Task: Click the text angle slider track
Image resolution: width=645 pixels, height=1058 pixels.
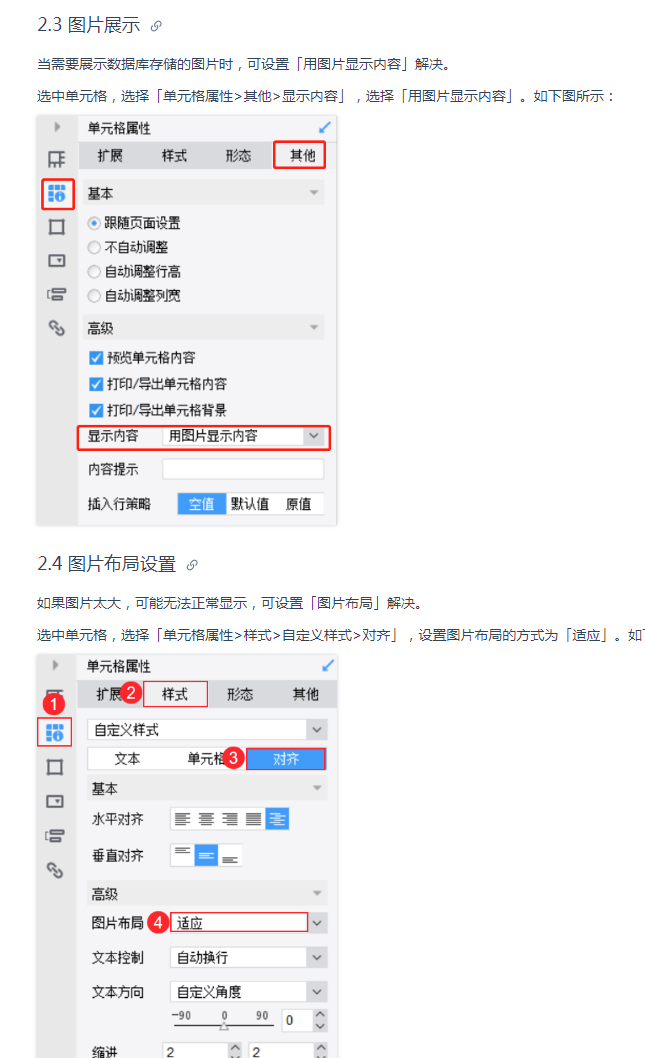Action: point(224,1025)
